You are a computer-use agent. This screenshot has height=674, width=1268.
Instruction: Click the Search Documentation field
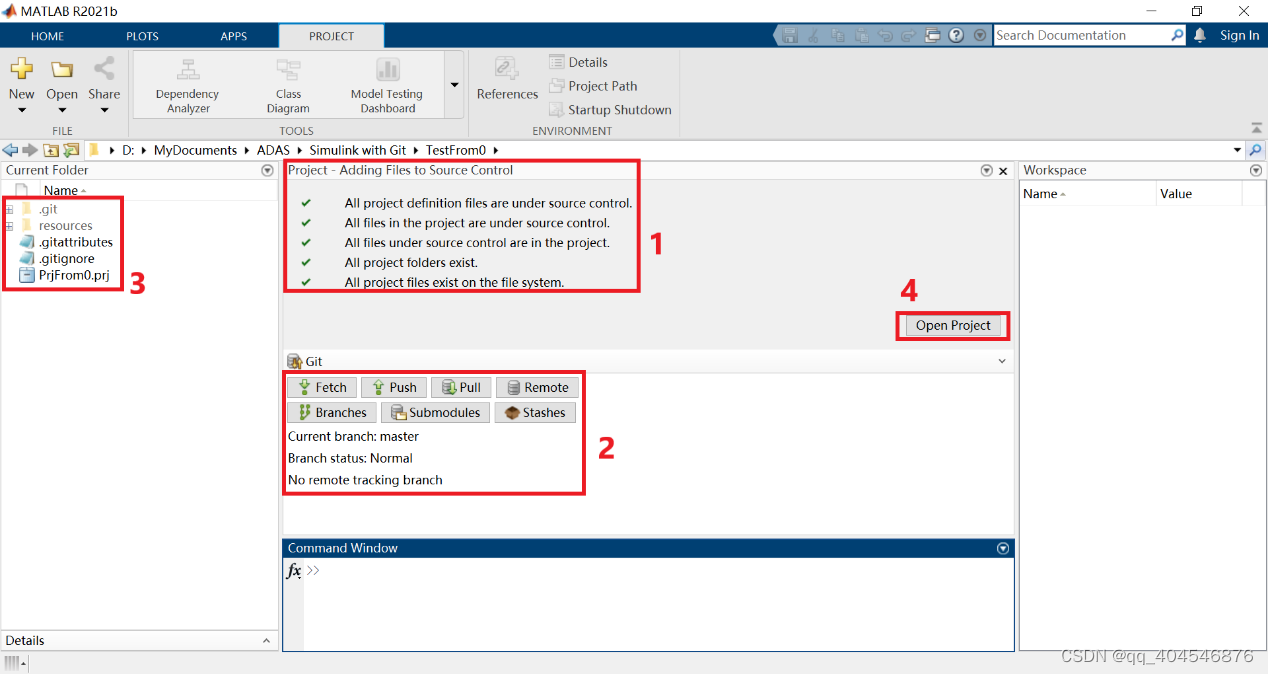click(x=1081, y=35)
